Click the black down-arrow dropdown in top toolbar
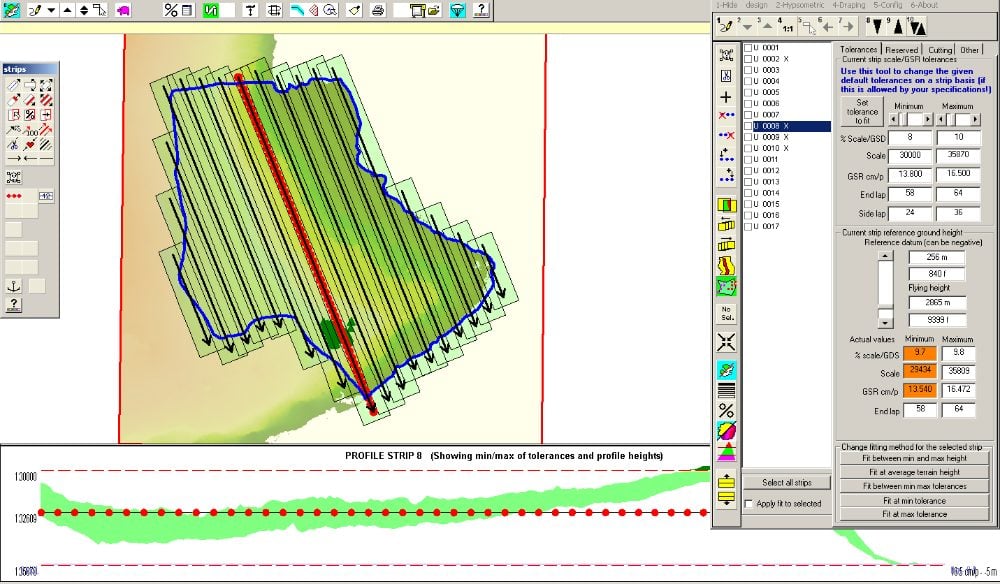 (52, 10)
